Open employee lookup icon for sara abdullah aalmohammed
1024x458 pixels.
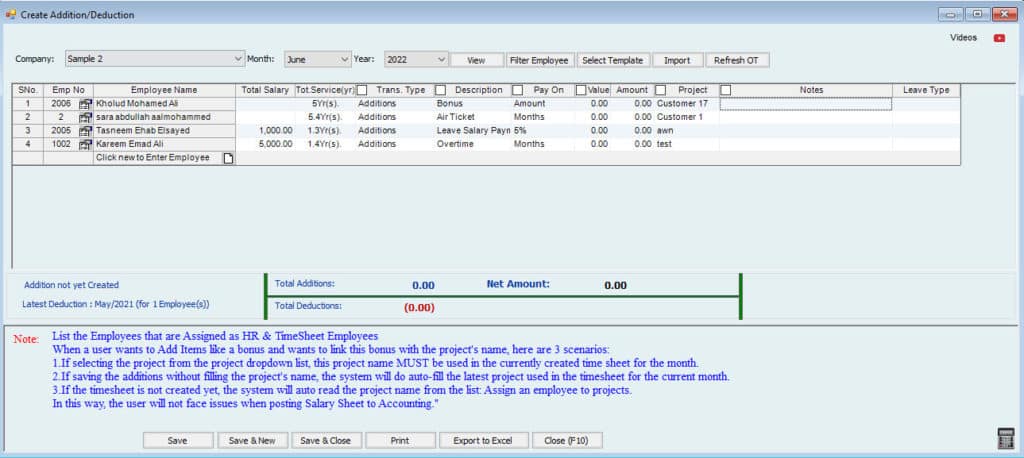coord(85,117)
